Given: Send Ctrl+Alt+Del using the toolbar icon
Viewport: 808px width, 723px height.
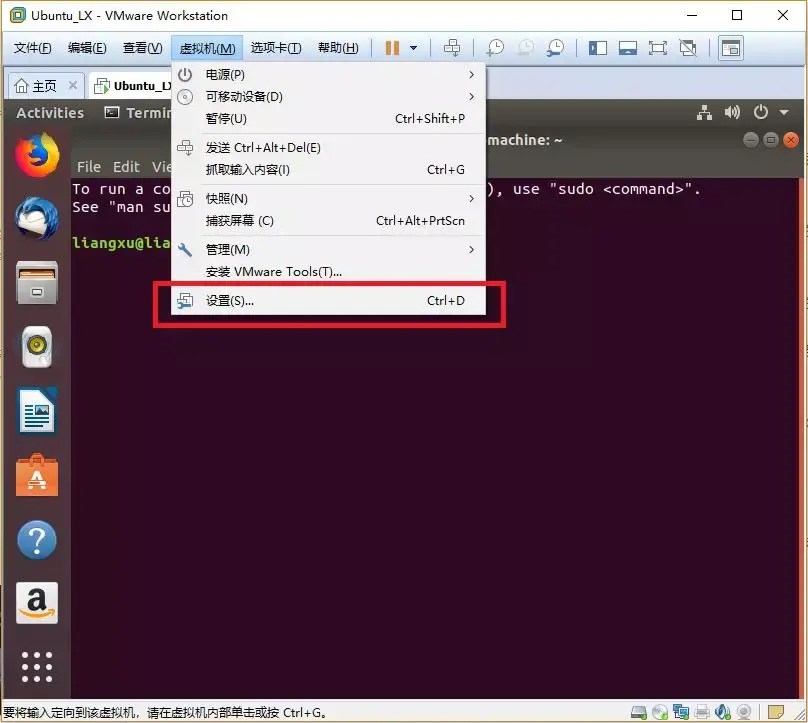Looking at the screenshot, I should pyautogui.click(x=452, y=48).
